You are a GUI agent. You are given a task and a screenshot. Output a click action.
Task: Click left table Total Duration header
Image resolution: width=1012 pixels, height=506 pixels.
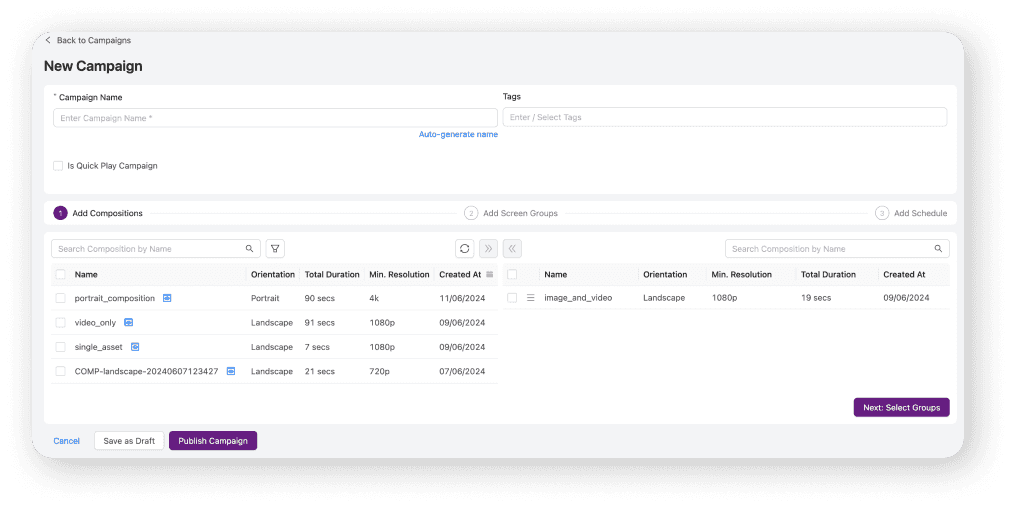[332, 274]
